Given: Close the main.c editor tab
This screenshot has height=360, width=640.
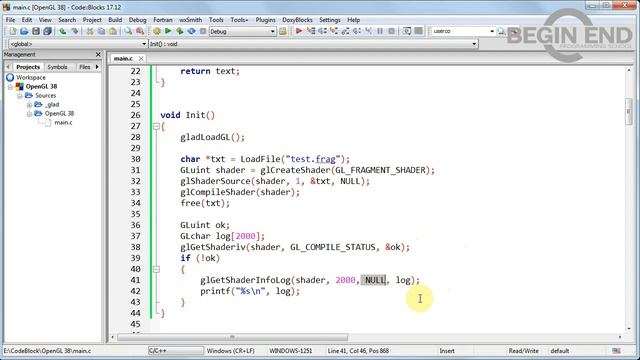Looking at the screenshot, I should click(x=141, y=58).
